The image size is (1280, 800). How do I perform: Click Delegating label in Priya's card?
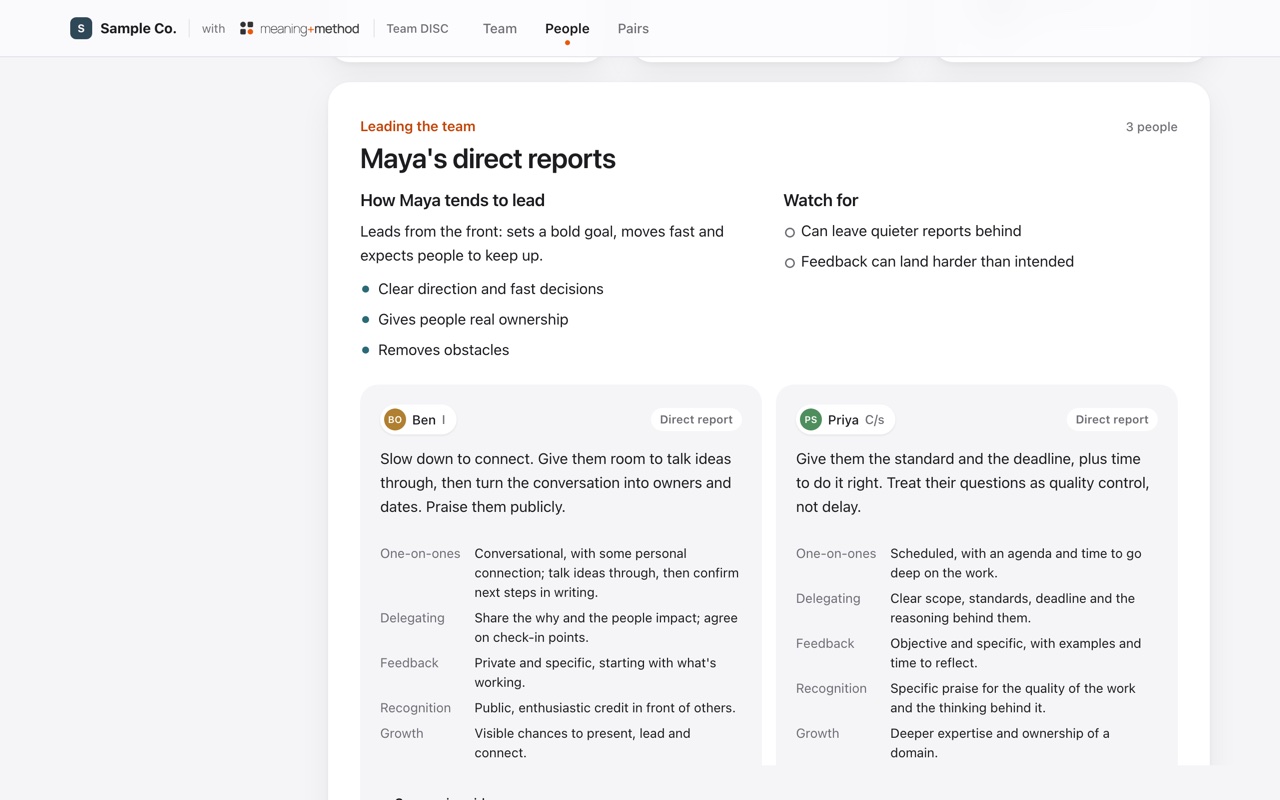(x=828, y=598)
